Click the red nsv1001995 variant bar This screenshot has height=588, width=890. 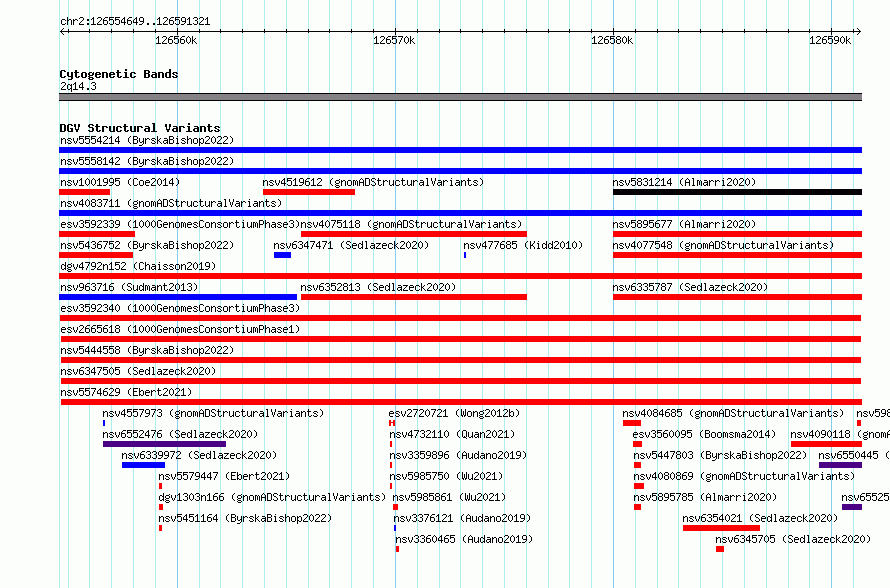[x=85, y=192]
